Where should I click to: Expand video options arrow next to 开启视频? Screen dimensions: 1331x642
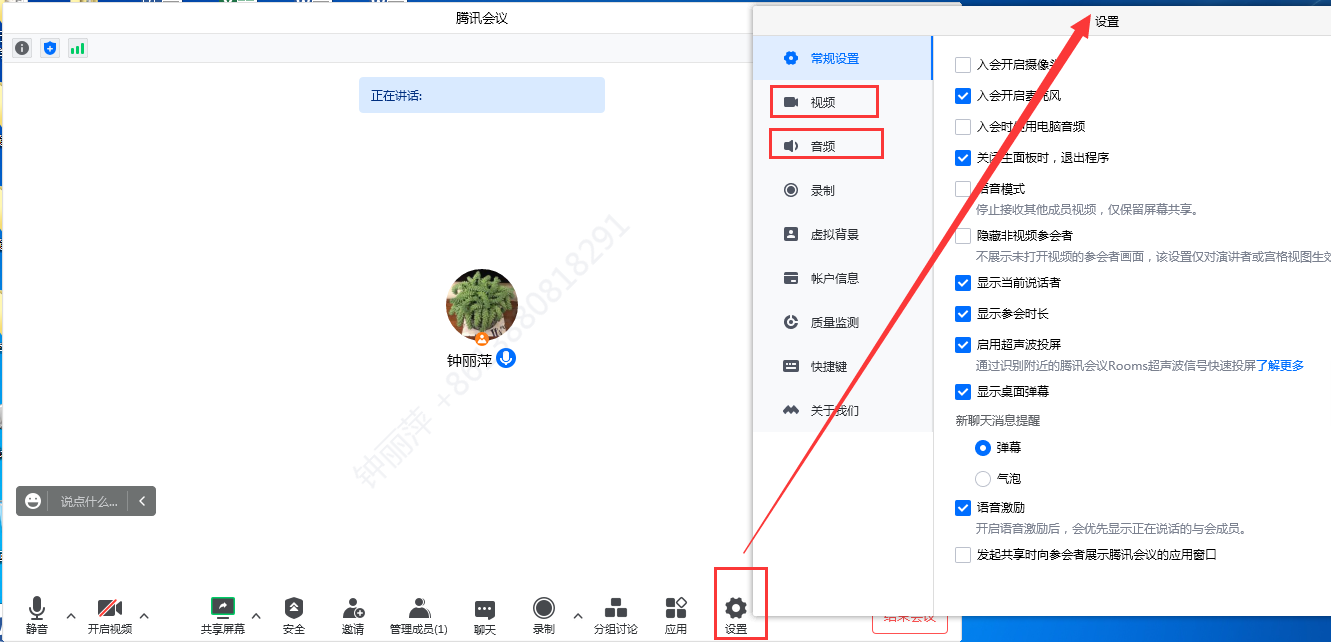[x=144, y=615]
